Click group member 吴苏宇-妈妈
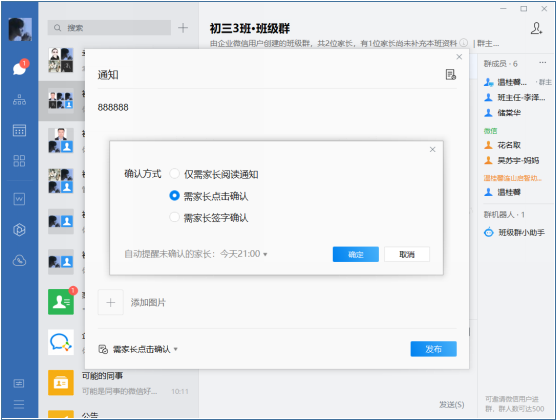The image size is (556, 420). tap(512, 160)
